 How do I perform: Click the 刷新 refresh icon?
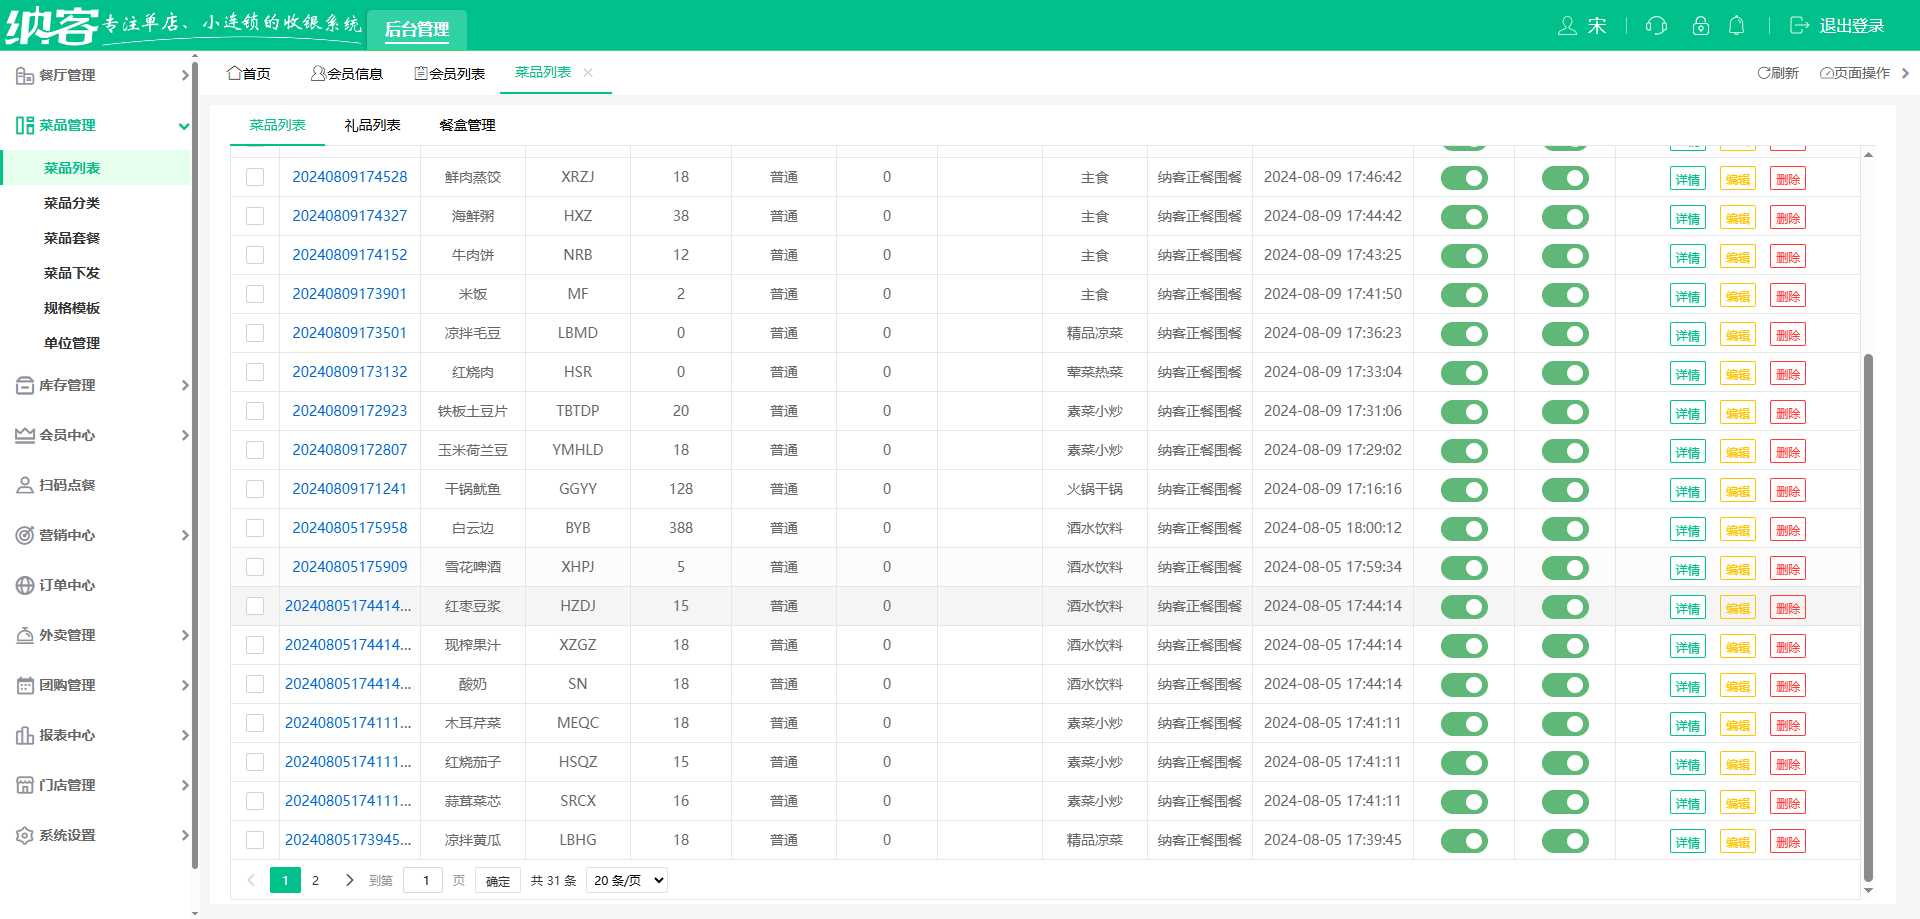tap(1764, 73)
